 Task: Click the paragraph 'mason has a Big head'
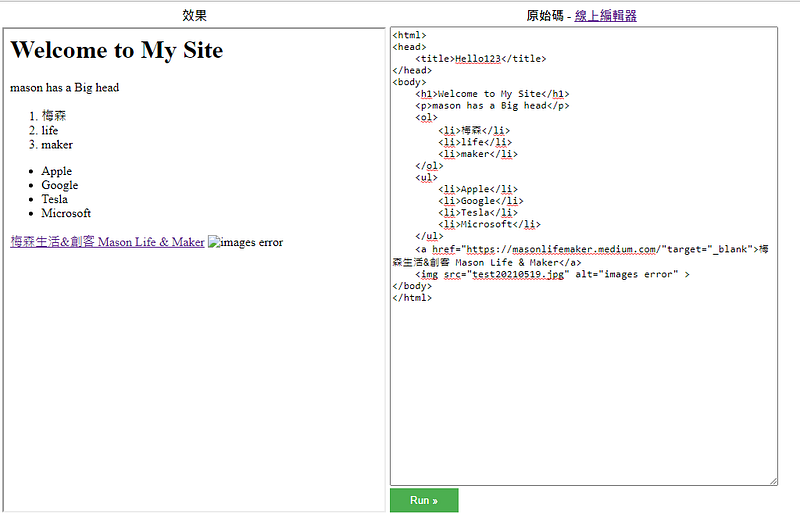tap(65, 88)
